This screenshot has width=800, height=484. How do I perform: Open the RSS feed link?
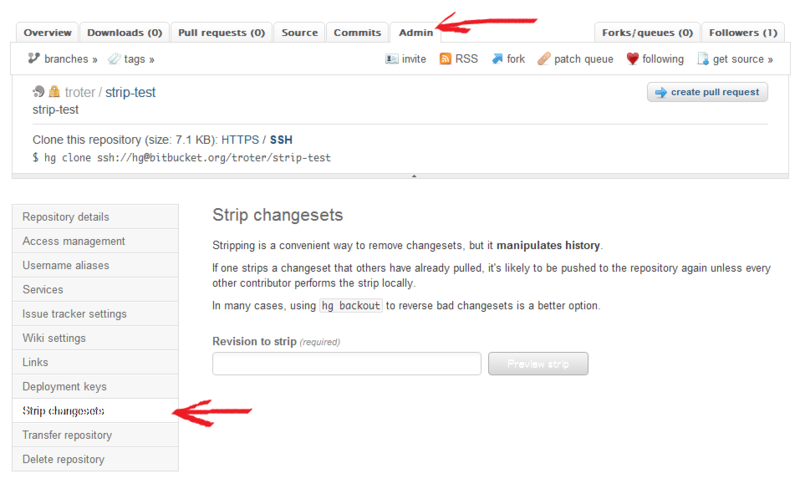click(466, 59)
